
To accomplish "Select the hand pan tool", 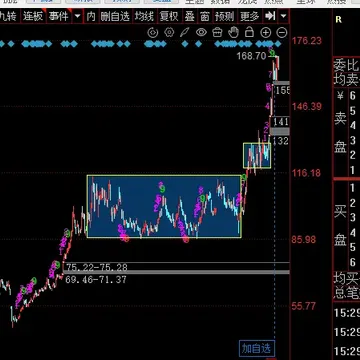I will (x=234, y=32).
